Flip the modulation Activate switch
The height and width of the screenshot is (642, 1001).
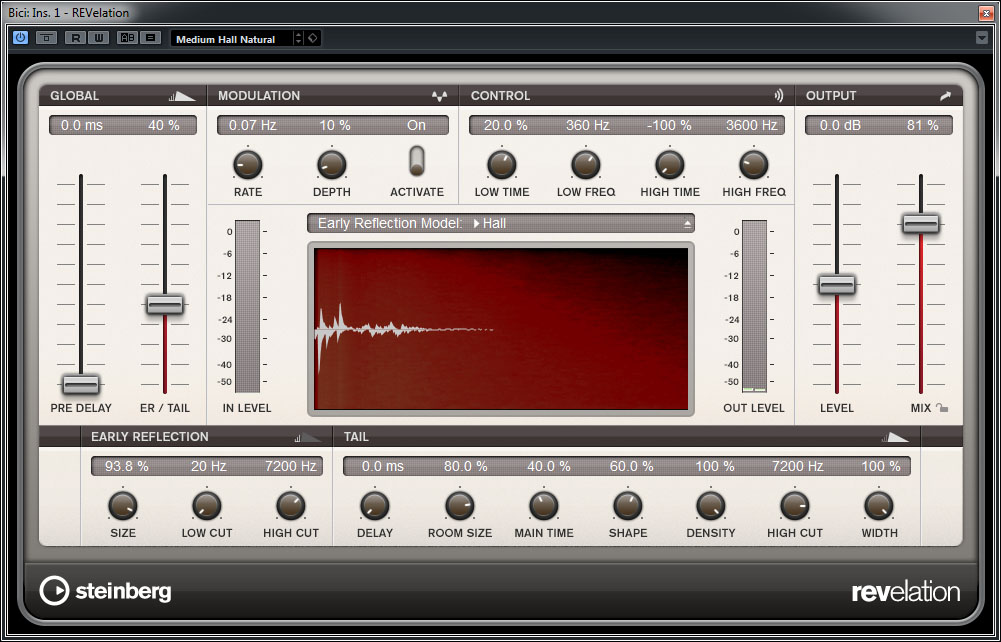coord(417,161)
